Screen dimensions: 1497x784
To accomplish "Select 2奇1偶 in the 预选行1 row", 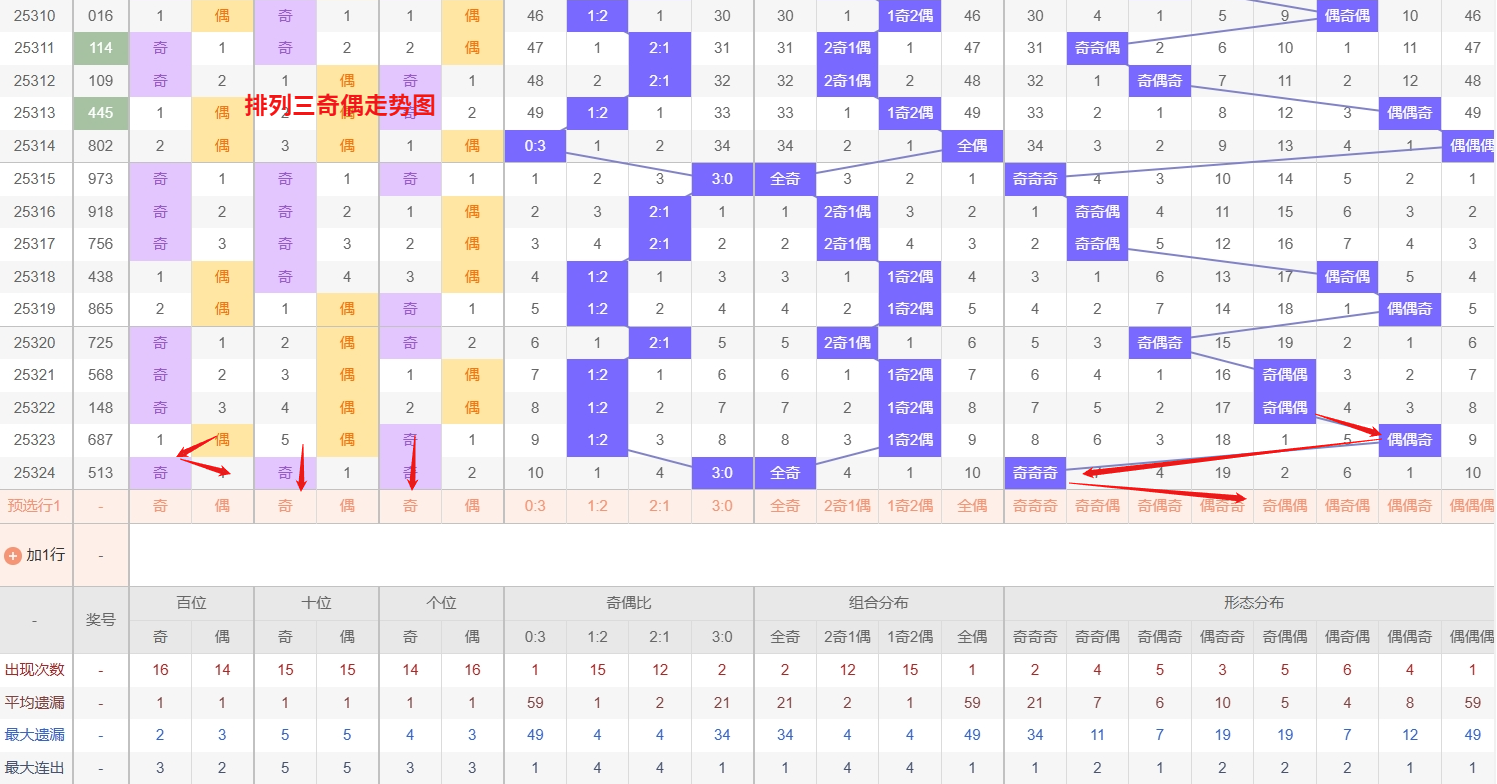I will coord(847,506).
